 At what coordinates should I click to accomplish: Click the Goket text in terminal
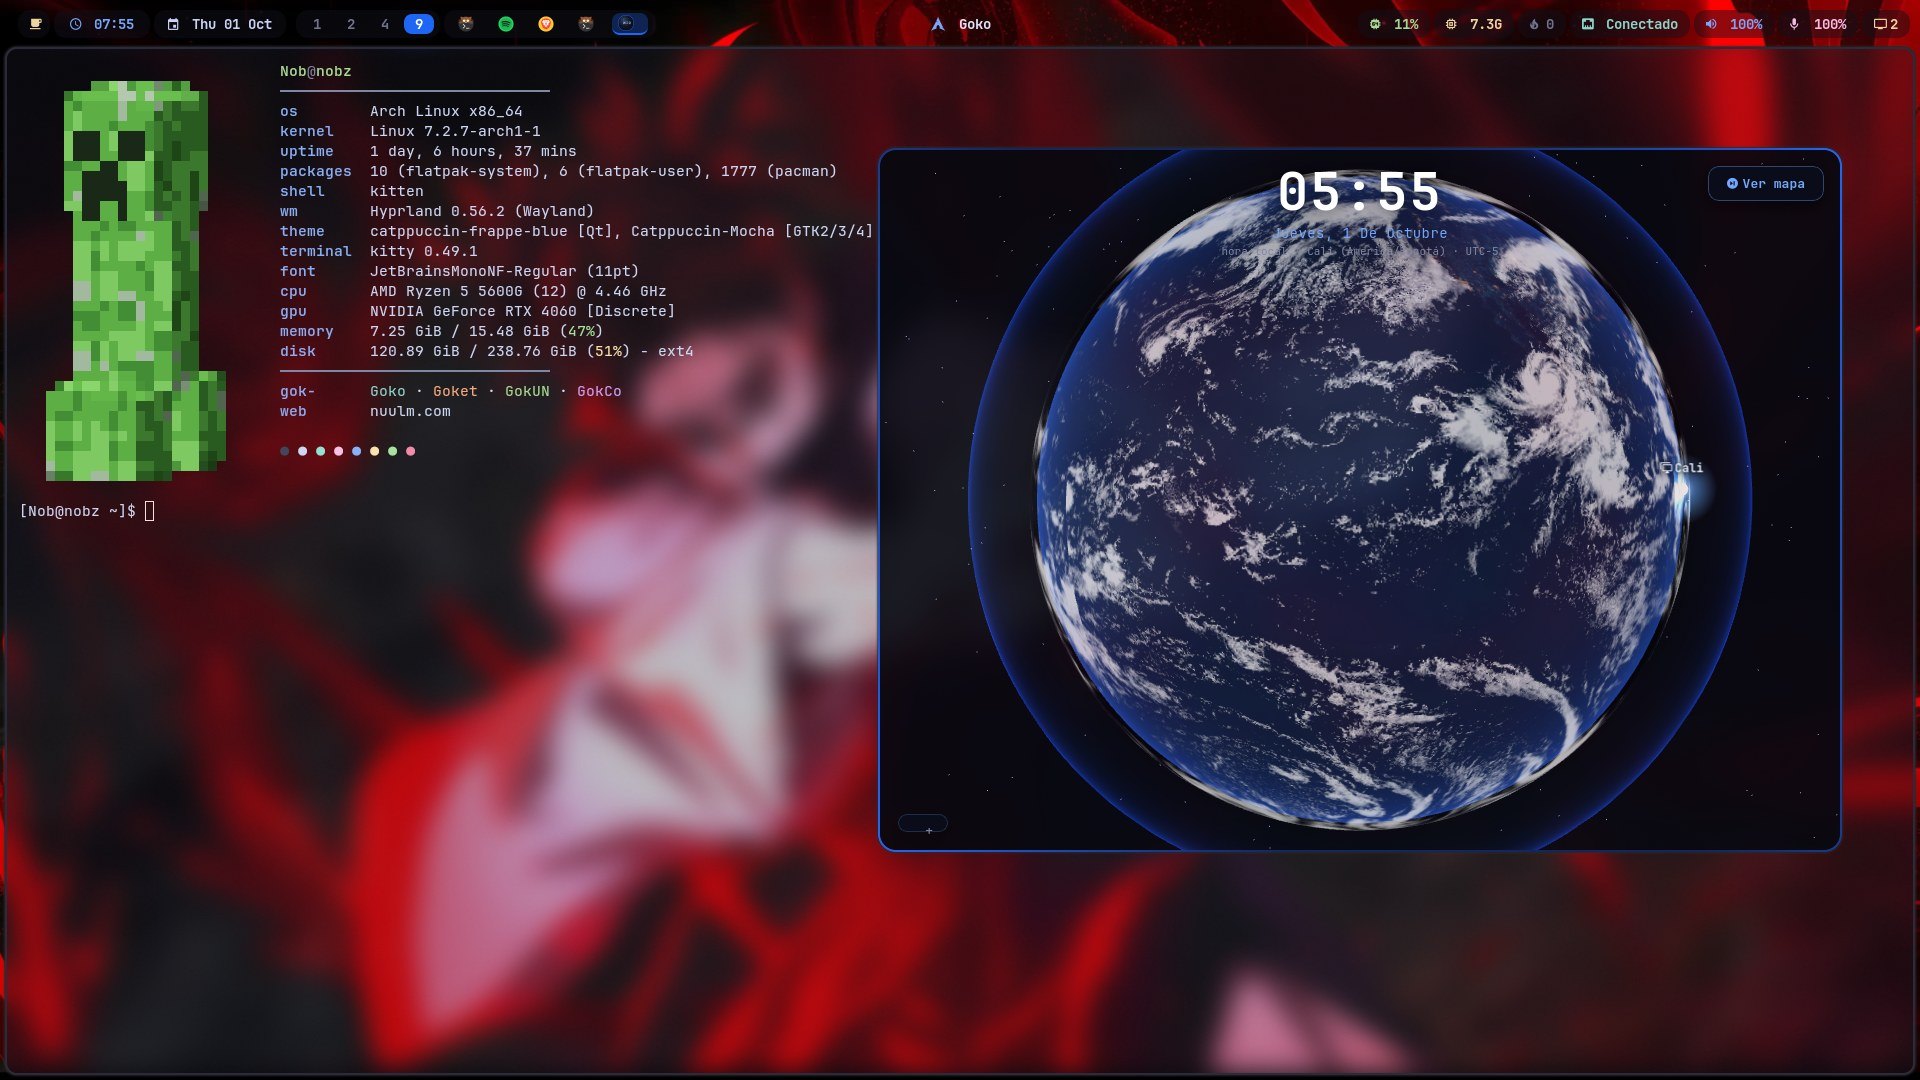(455, 391)
